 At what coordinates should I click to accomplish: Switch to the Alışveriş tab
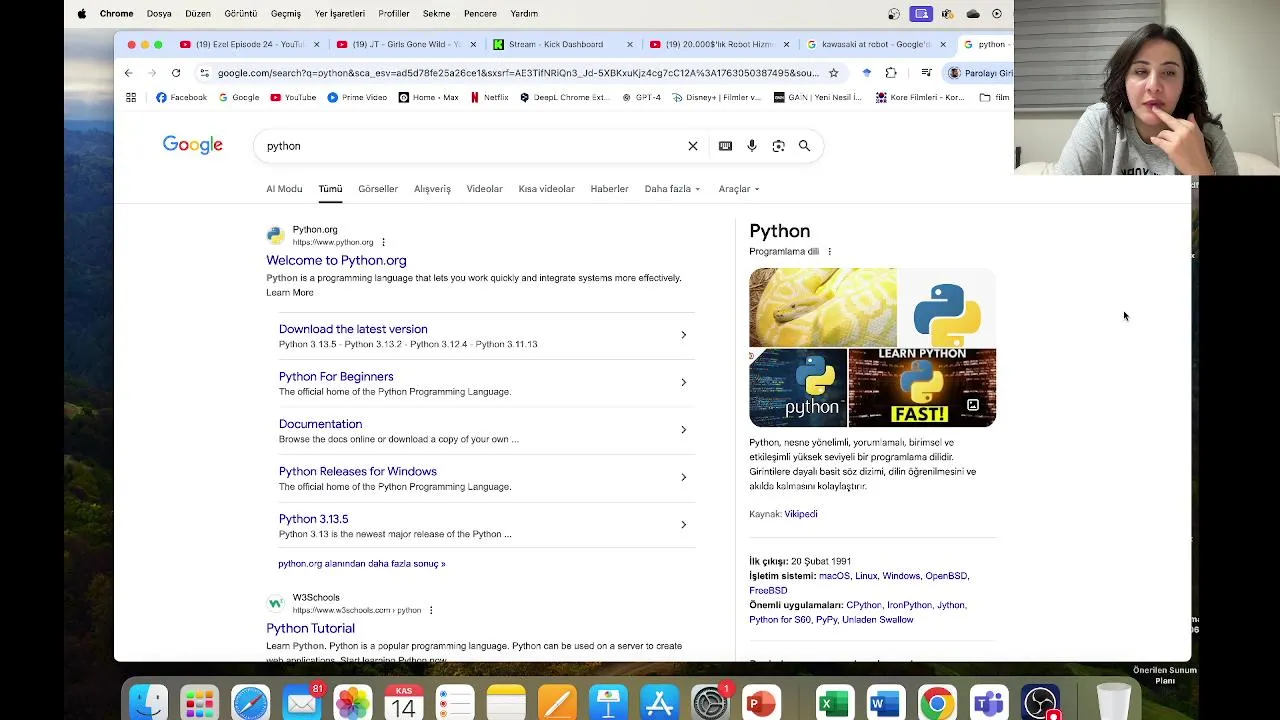coord(432,189)
